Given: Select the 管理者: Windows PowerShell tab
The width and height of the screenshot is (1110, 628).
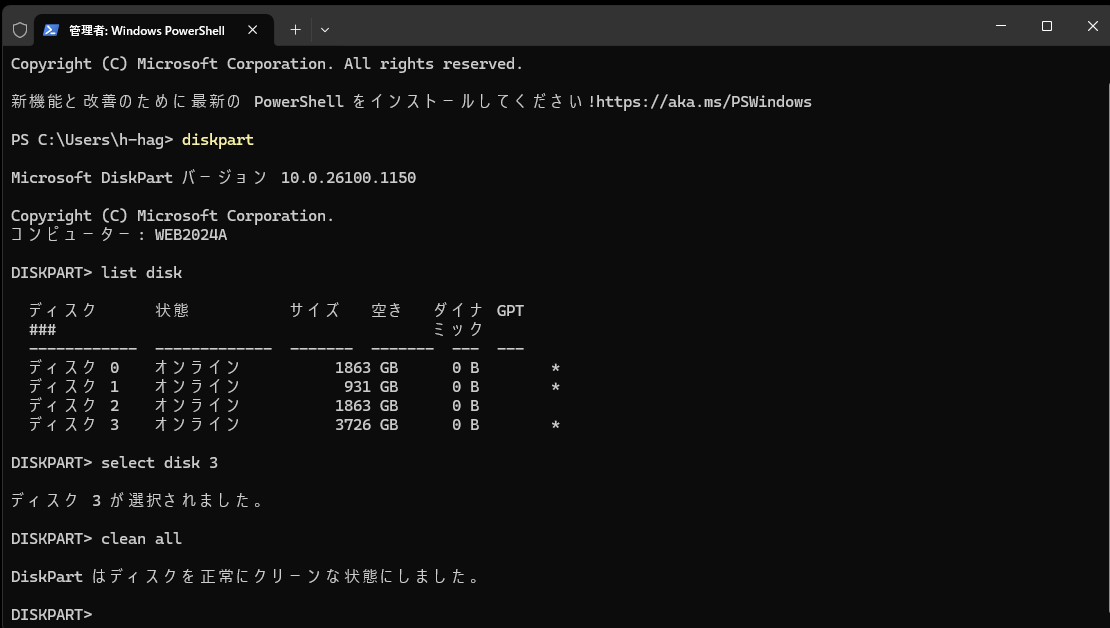Looking at the screenshot, I should point(154,30).
